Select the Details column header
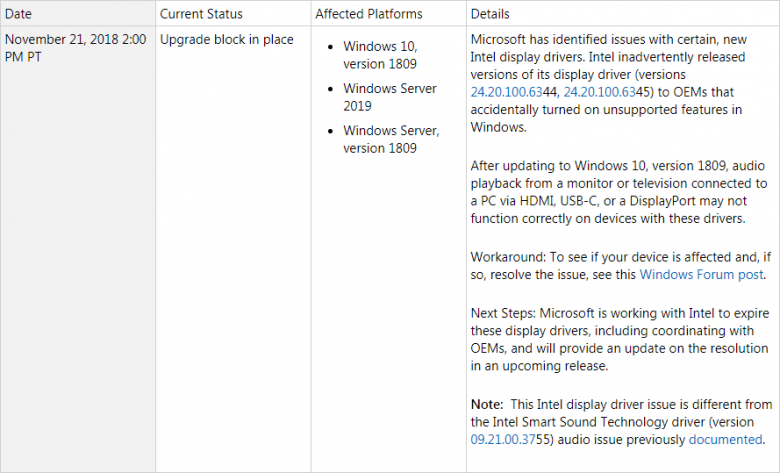 (623, 14)
